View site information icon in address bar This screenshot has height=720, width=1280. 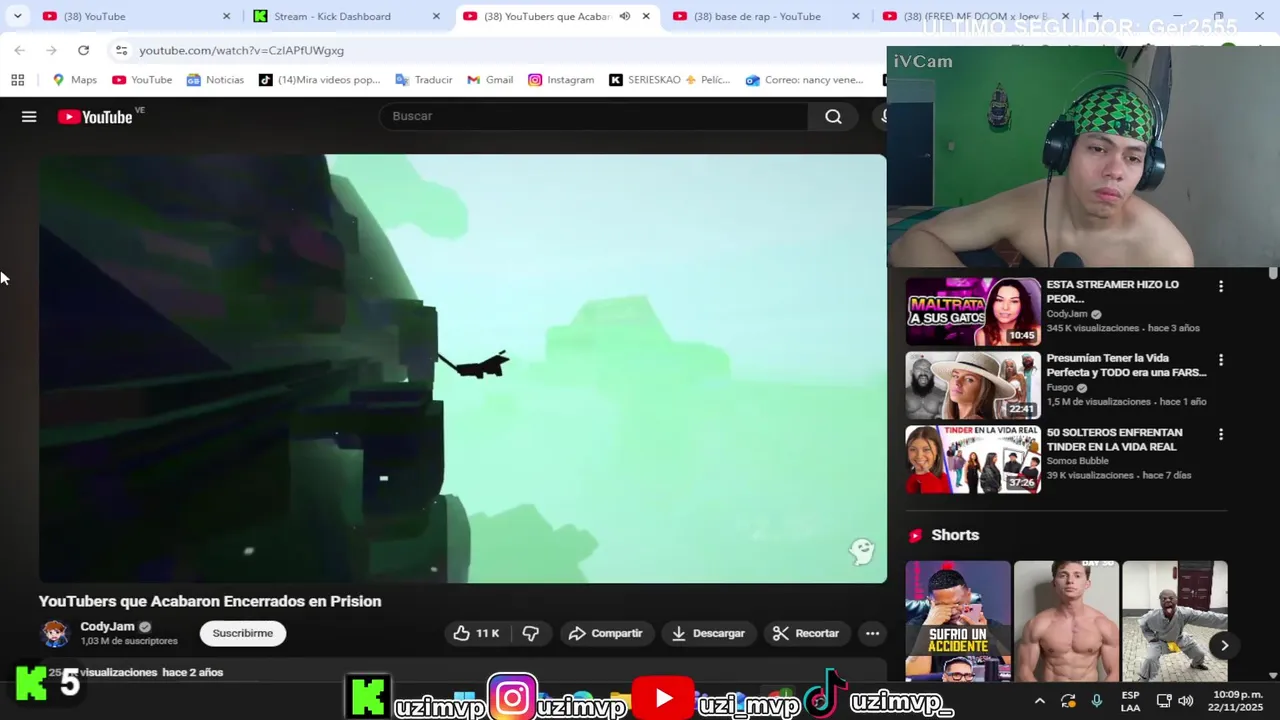coord(121,50)
